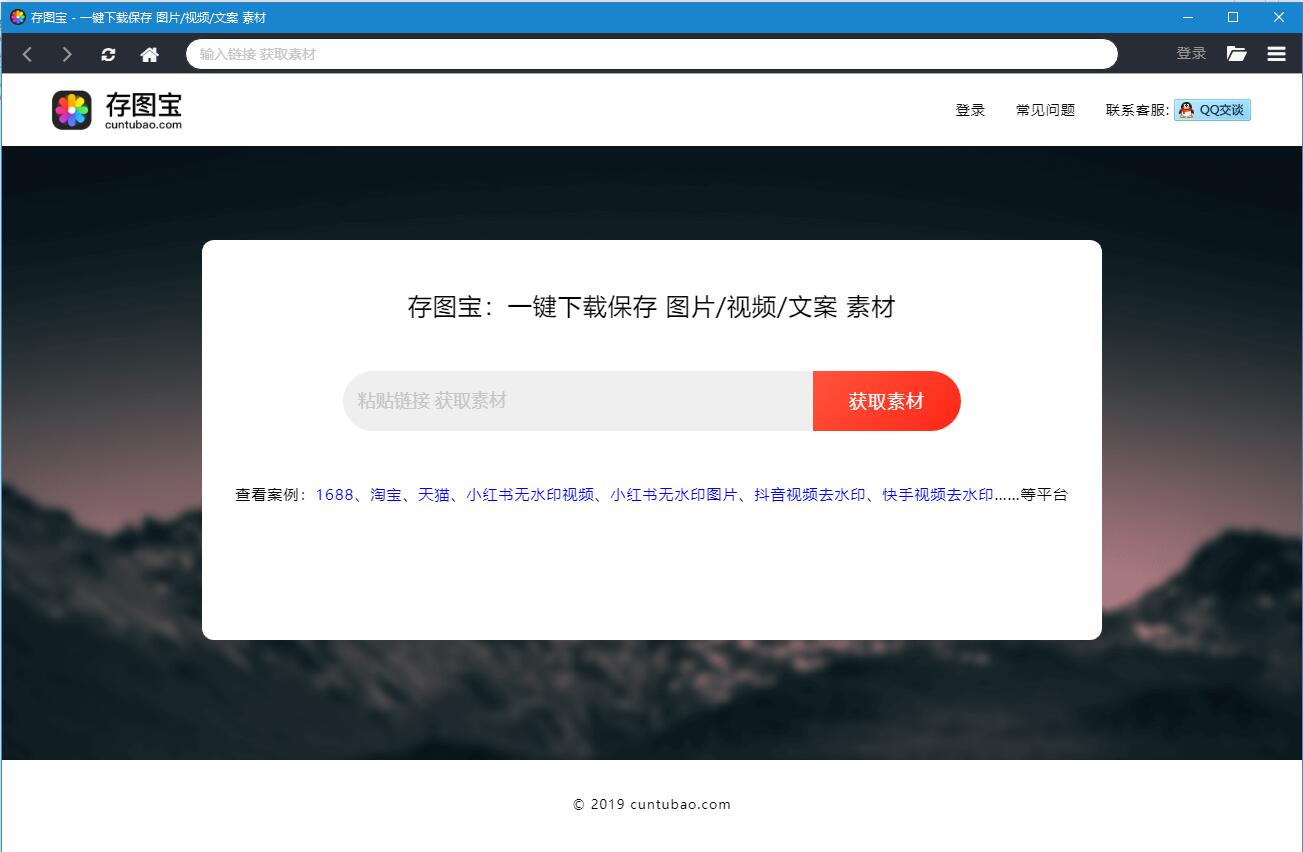The width and height of the screenshot is (1303, 852).
Task: Click the refresh page icon
Action: pyautogui.click(x=108, y=55)
